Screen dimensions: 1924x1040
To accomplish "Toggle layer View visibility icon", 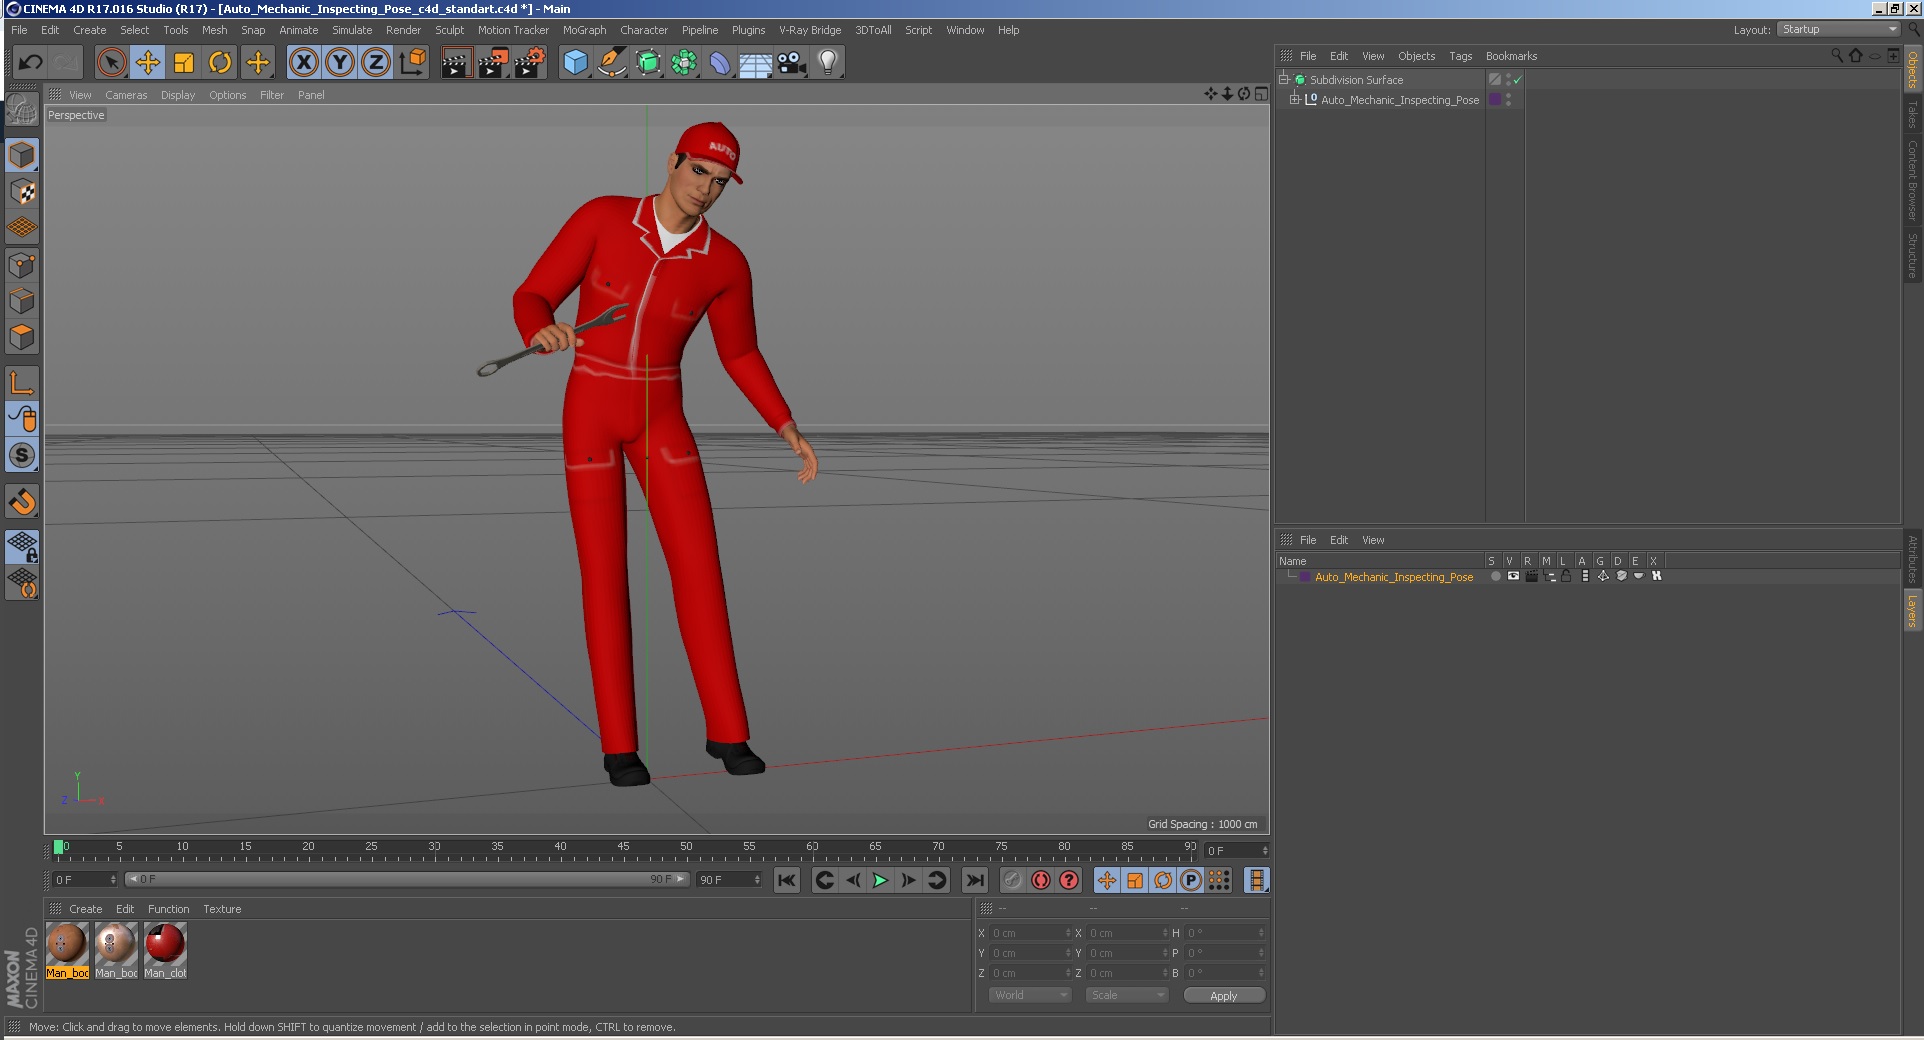I will 1513,576.
